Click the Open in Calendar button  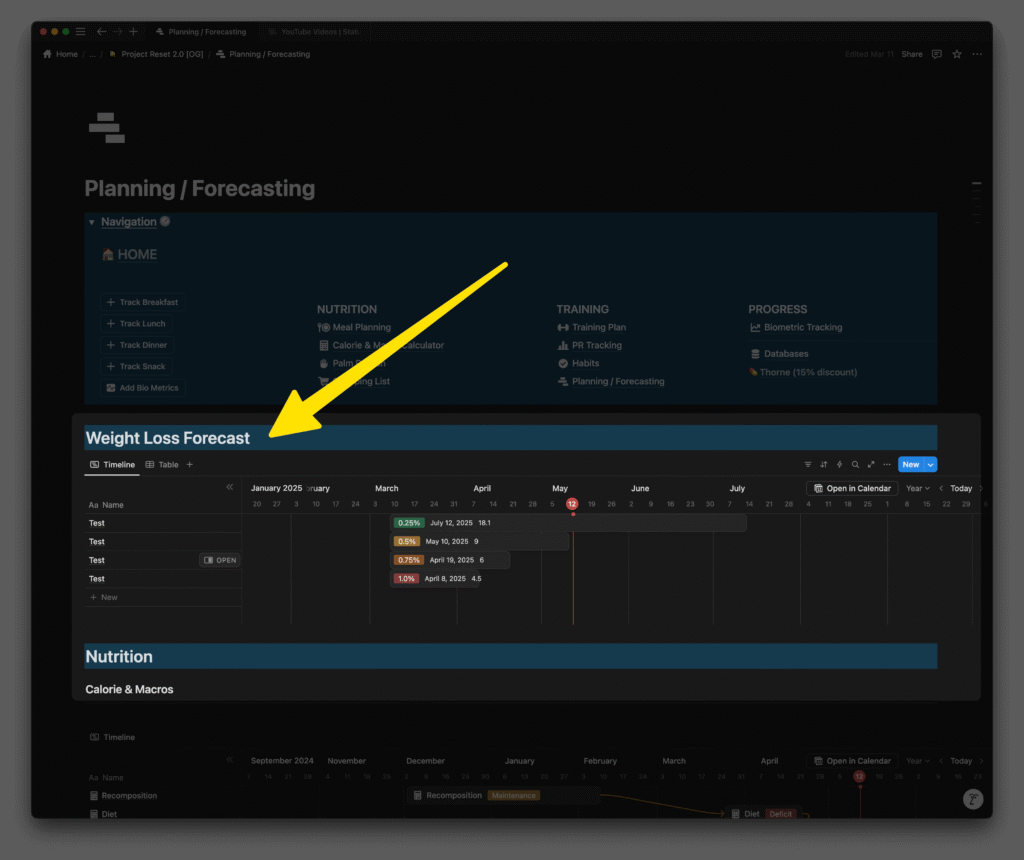click(851, 489)
